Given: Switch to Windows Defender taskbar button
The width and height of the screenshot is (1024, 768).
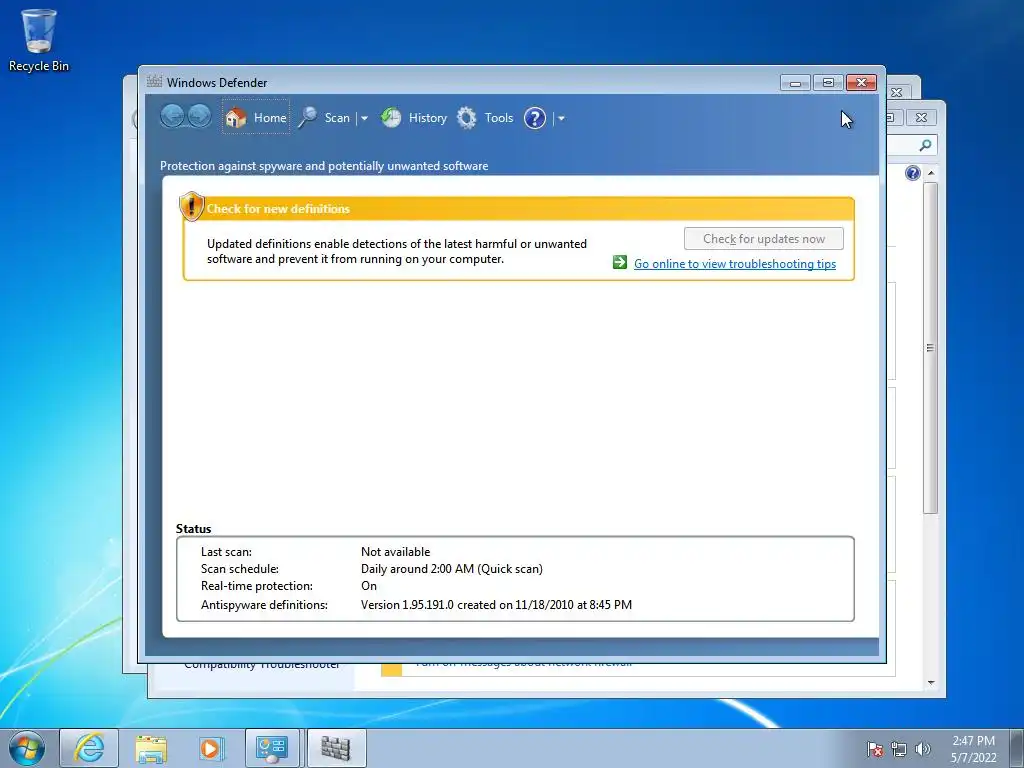Looking at the screenshot, I should pos(336,748).
